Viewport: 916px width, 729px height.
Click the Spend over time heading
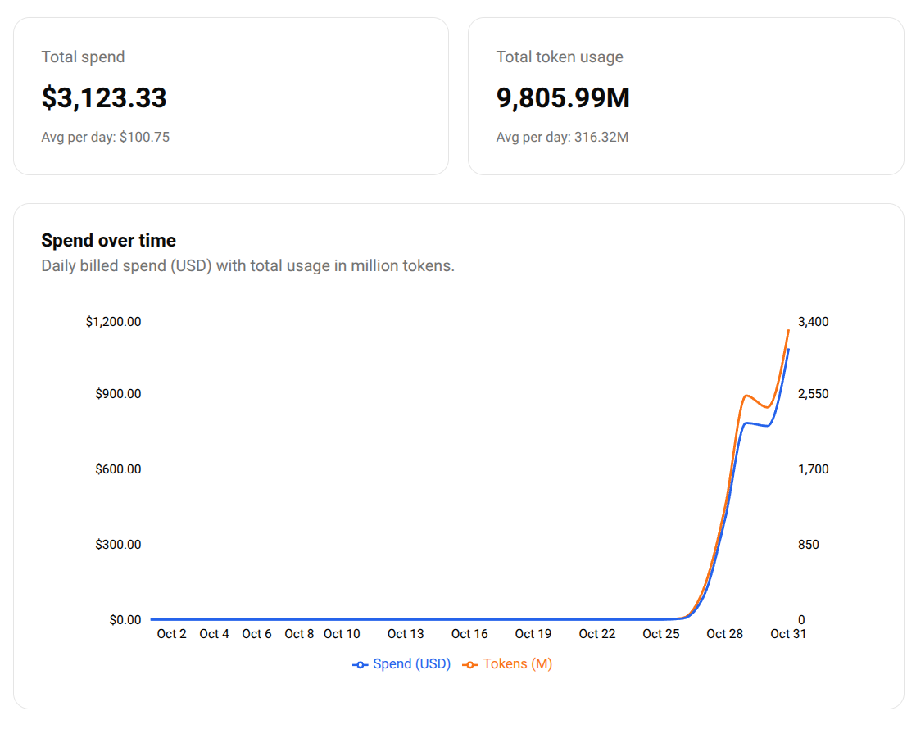point(108,241)
